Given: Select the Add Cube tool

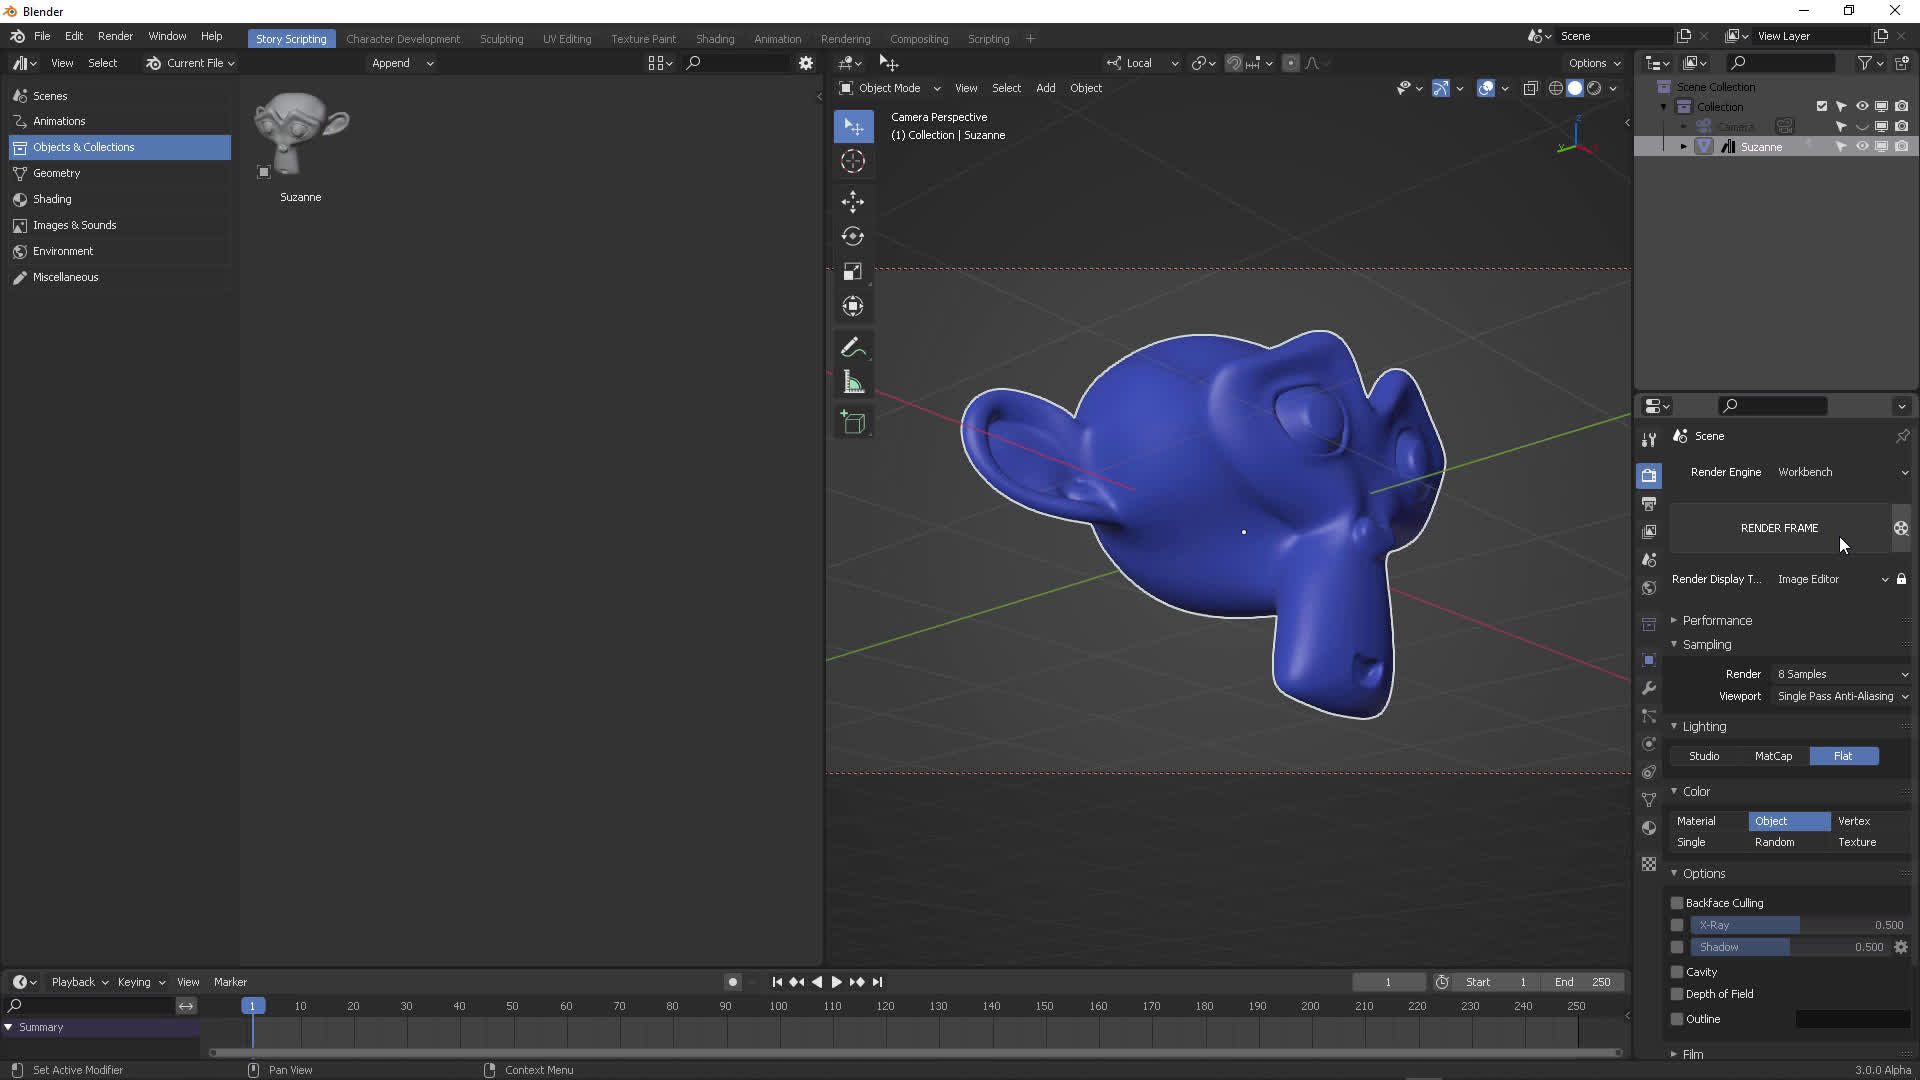Looking at the screenshot, I should click(852, 423).
